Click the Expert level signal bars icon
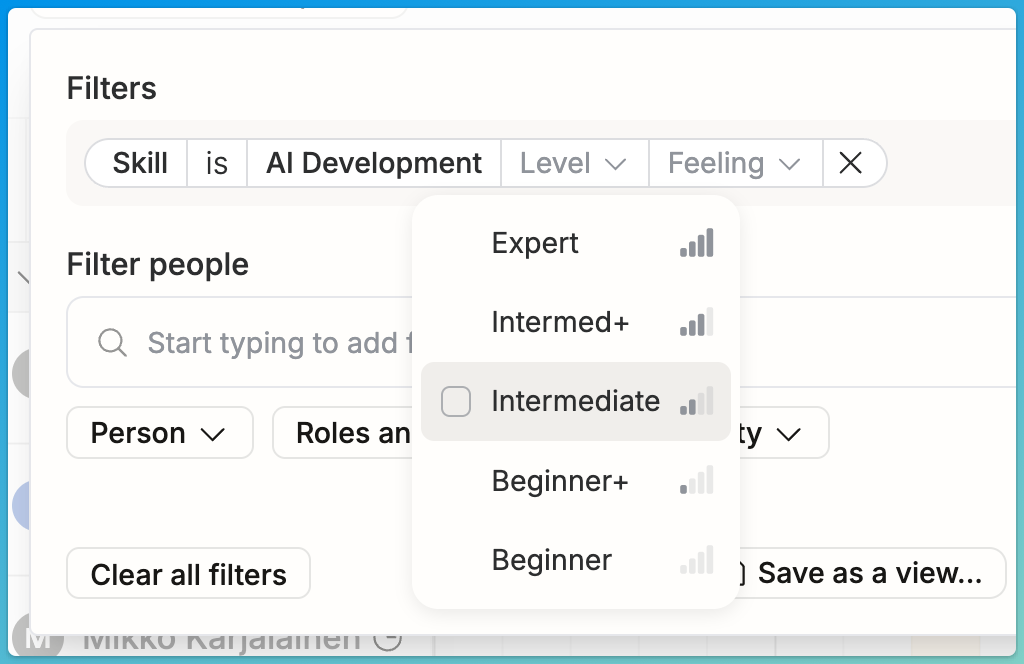 [696, 243]
